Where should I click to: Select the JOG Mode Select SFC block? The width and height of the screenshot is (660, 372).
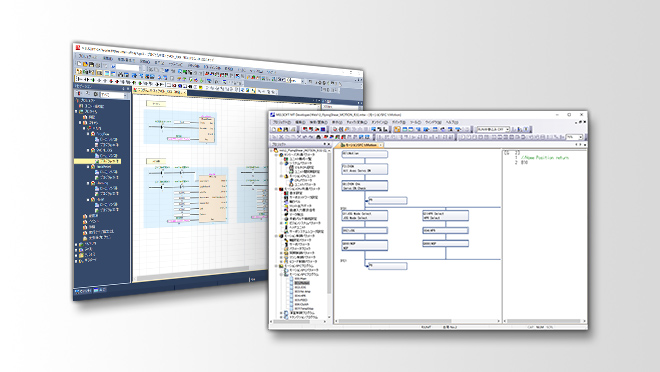[x=365, y=215]
